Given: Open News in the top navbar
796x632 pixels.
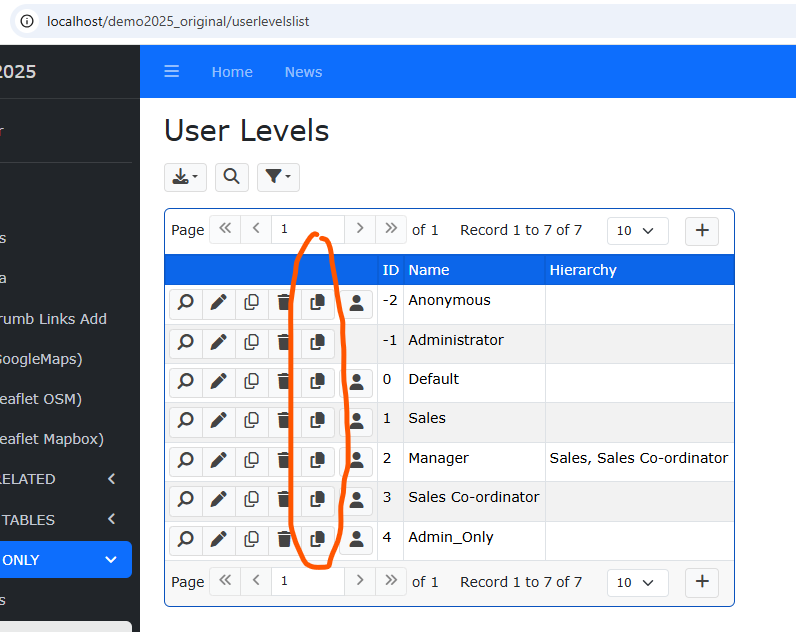Looking at the screenshot, I should point(303,72).
